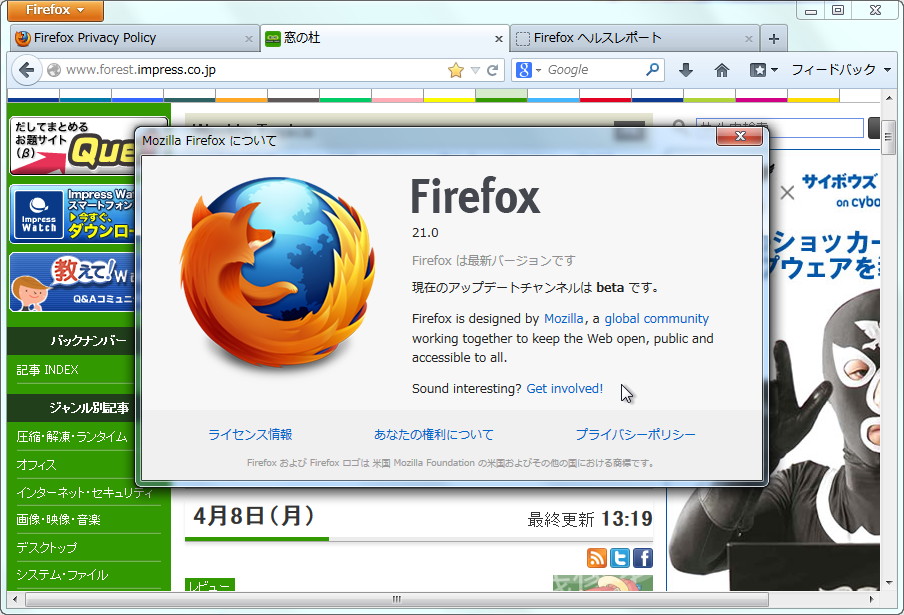
Task: Open a new tab with the plus button
Action: (x=774, y=37)
